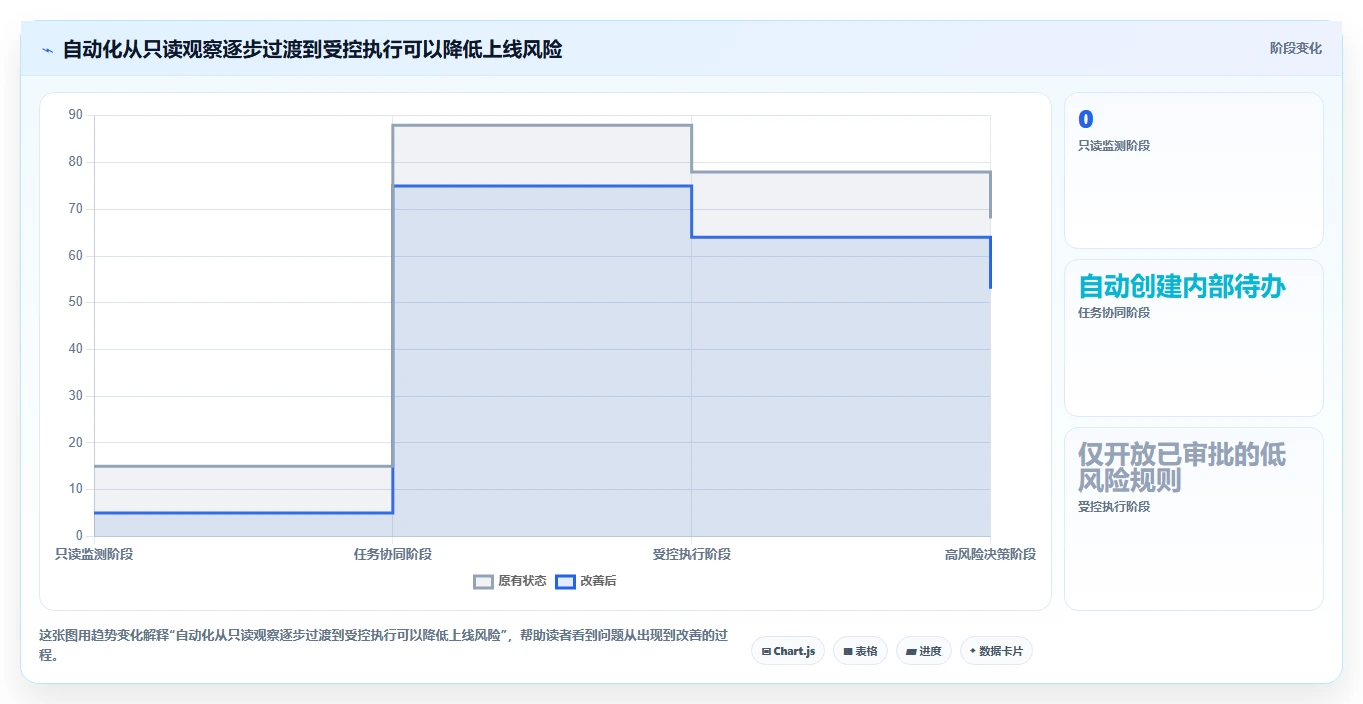Click the chart title about 上线风险
Viewport: 1363px width, 704px height.
[x=312, y=49]
